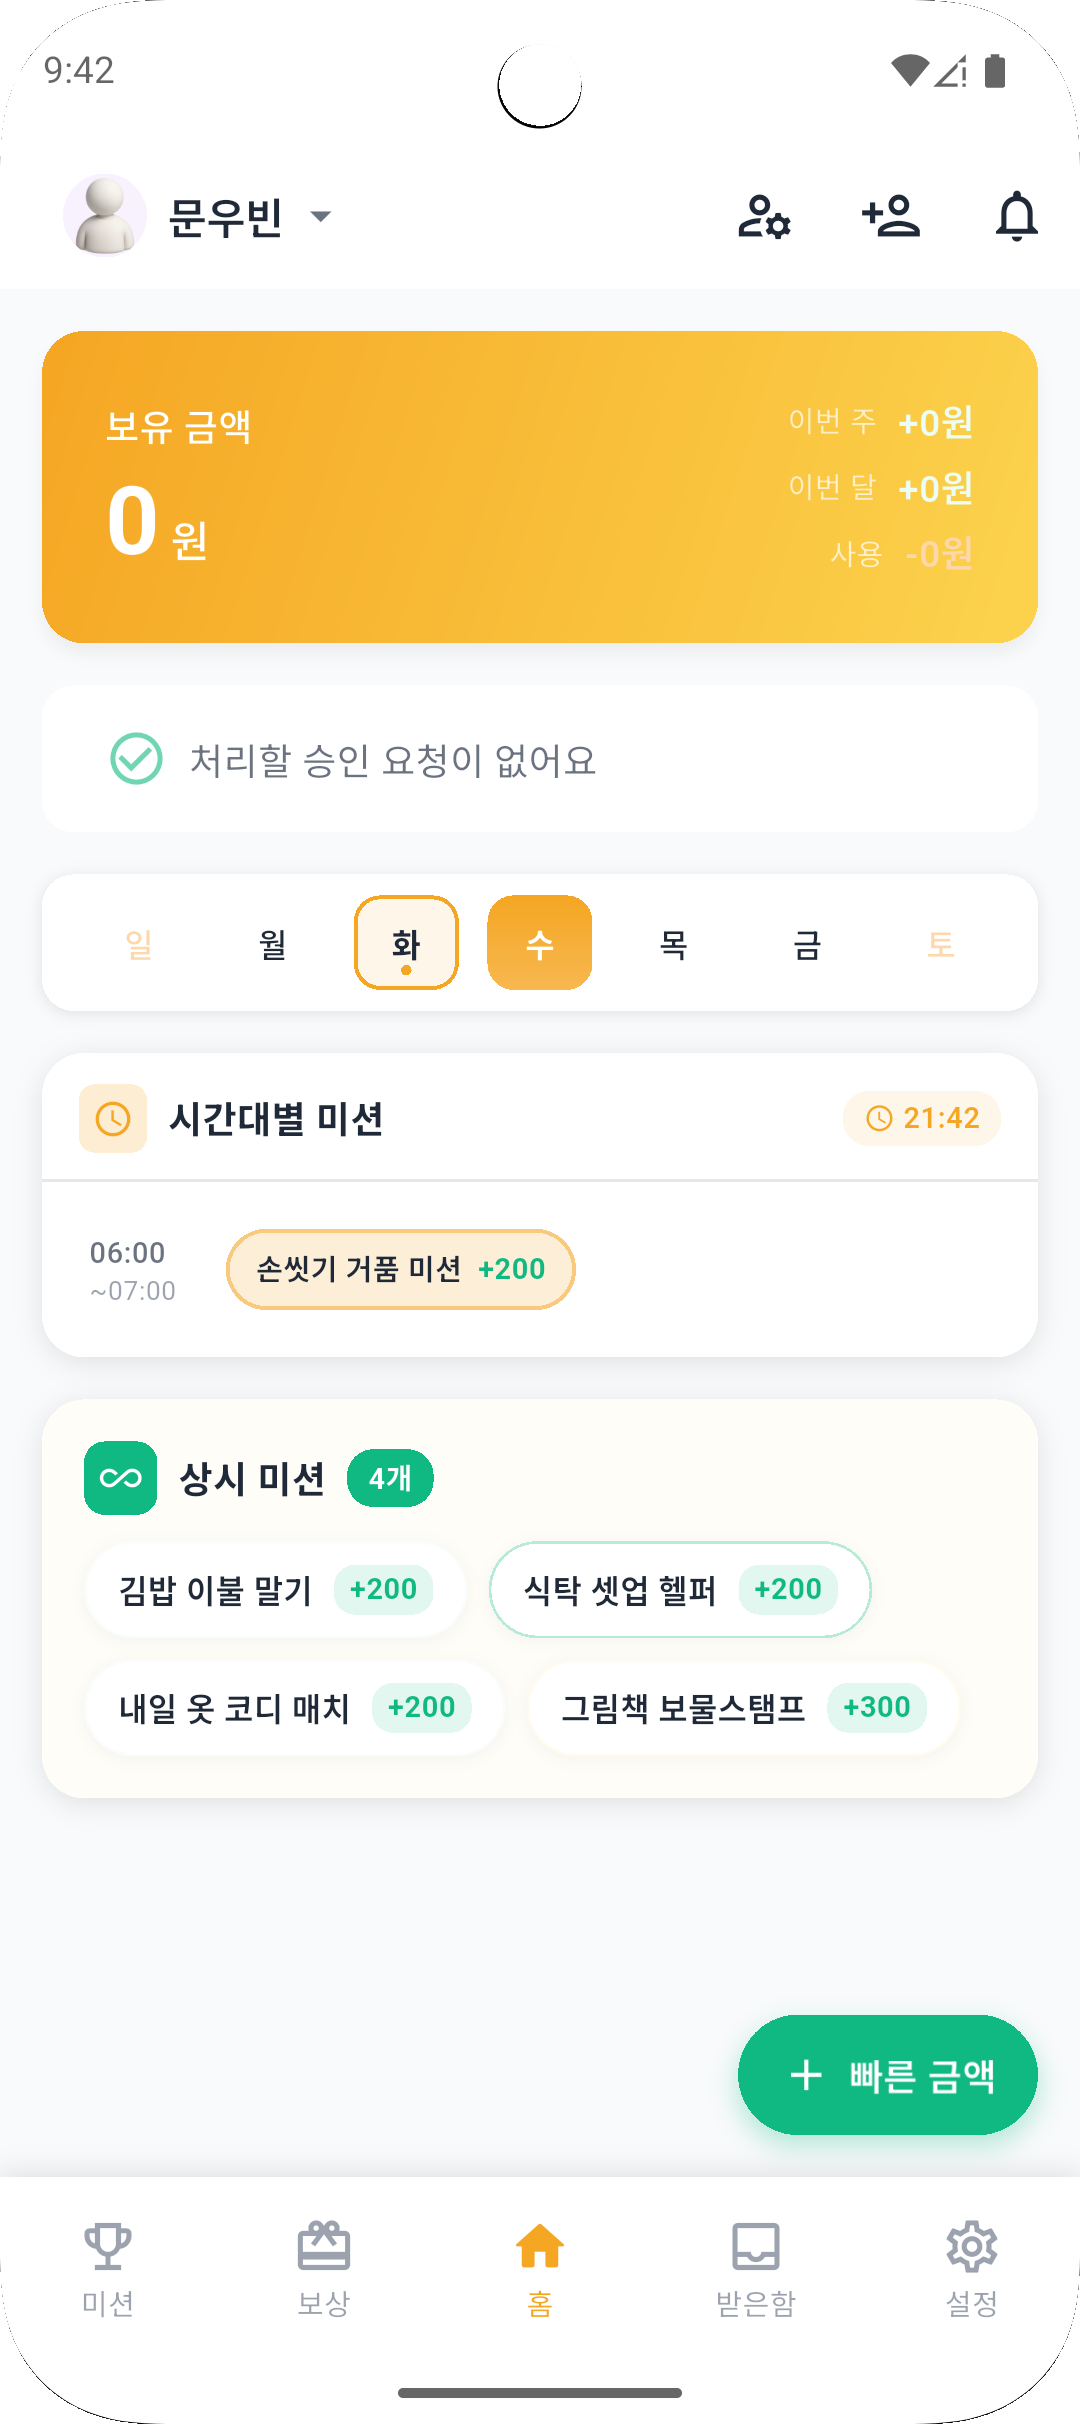Open notifications bell
This screenshot has height=2424, width=1080.
coord(1016,216)
